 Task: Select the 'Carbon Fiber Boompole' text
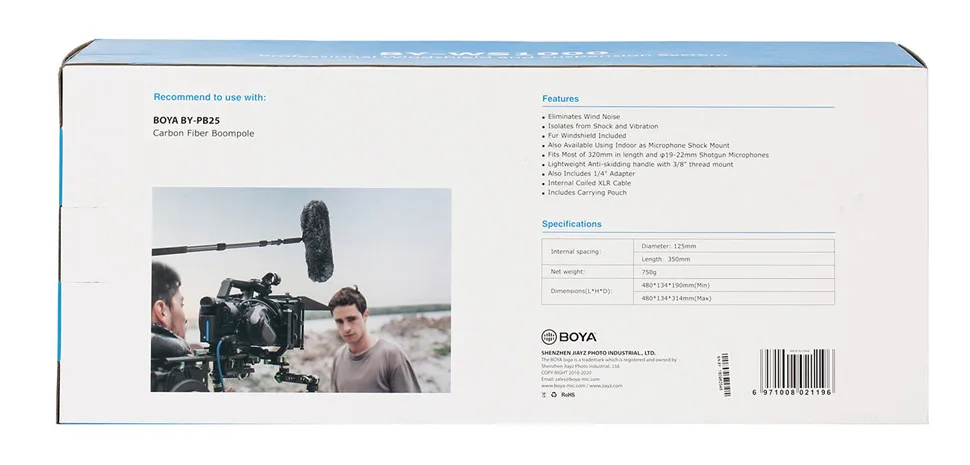point(204,134)
